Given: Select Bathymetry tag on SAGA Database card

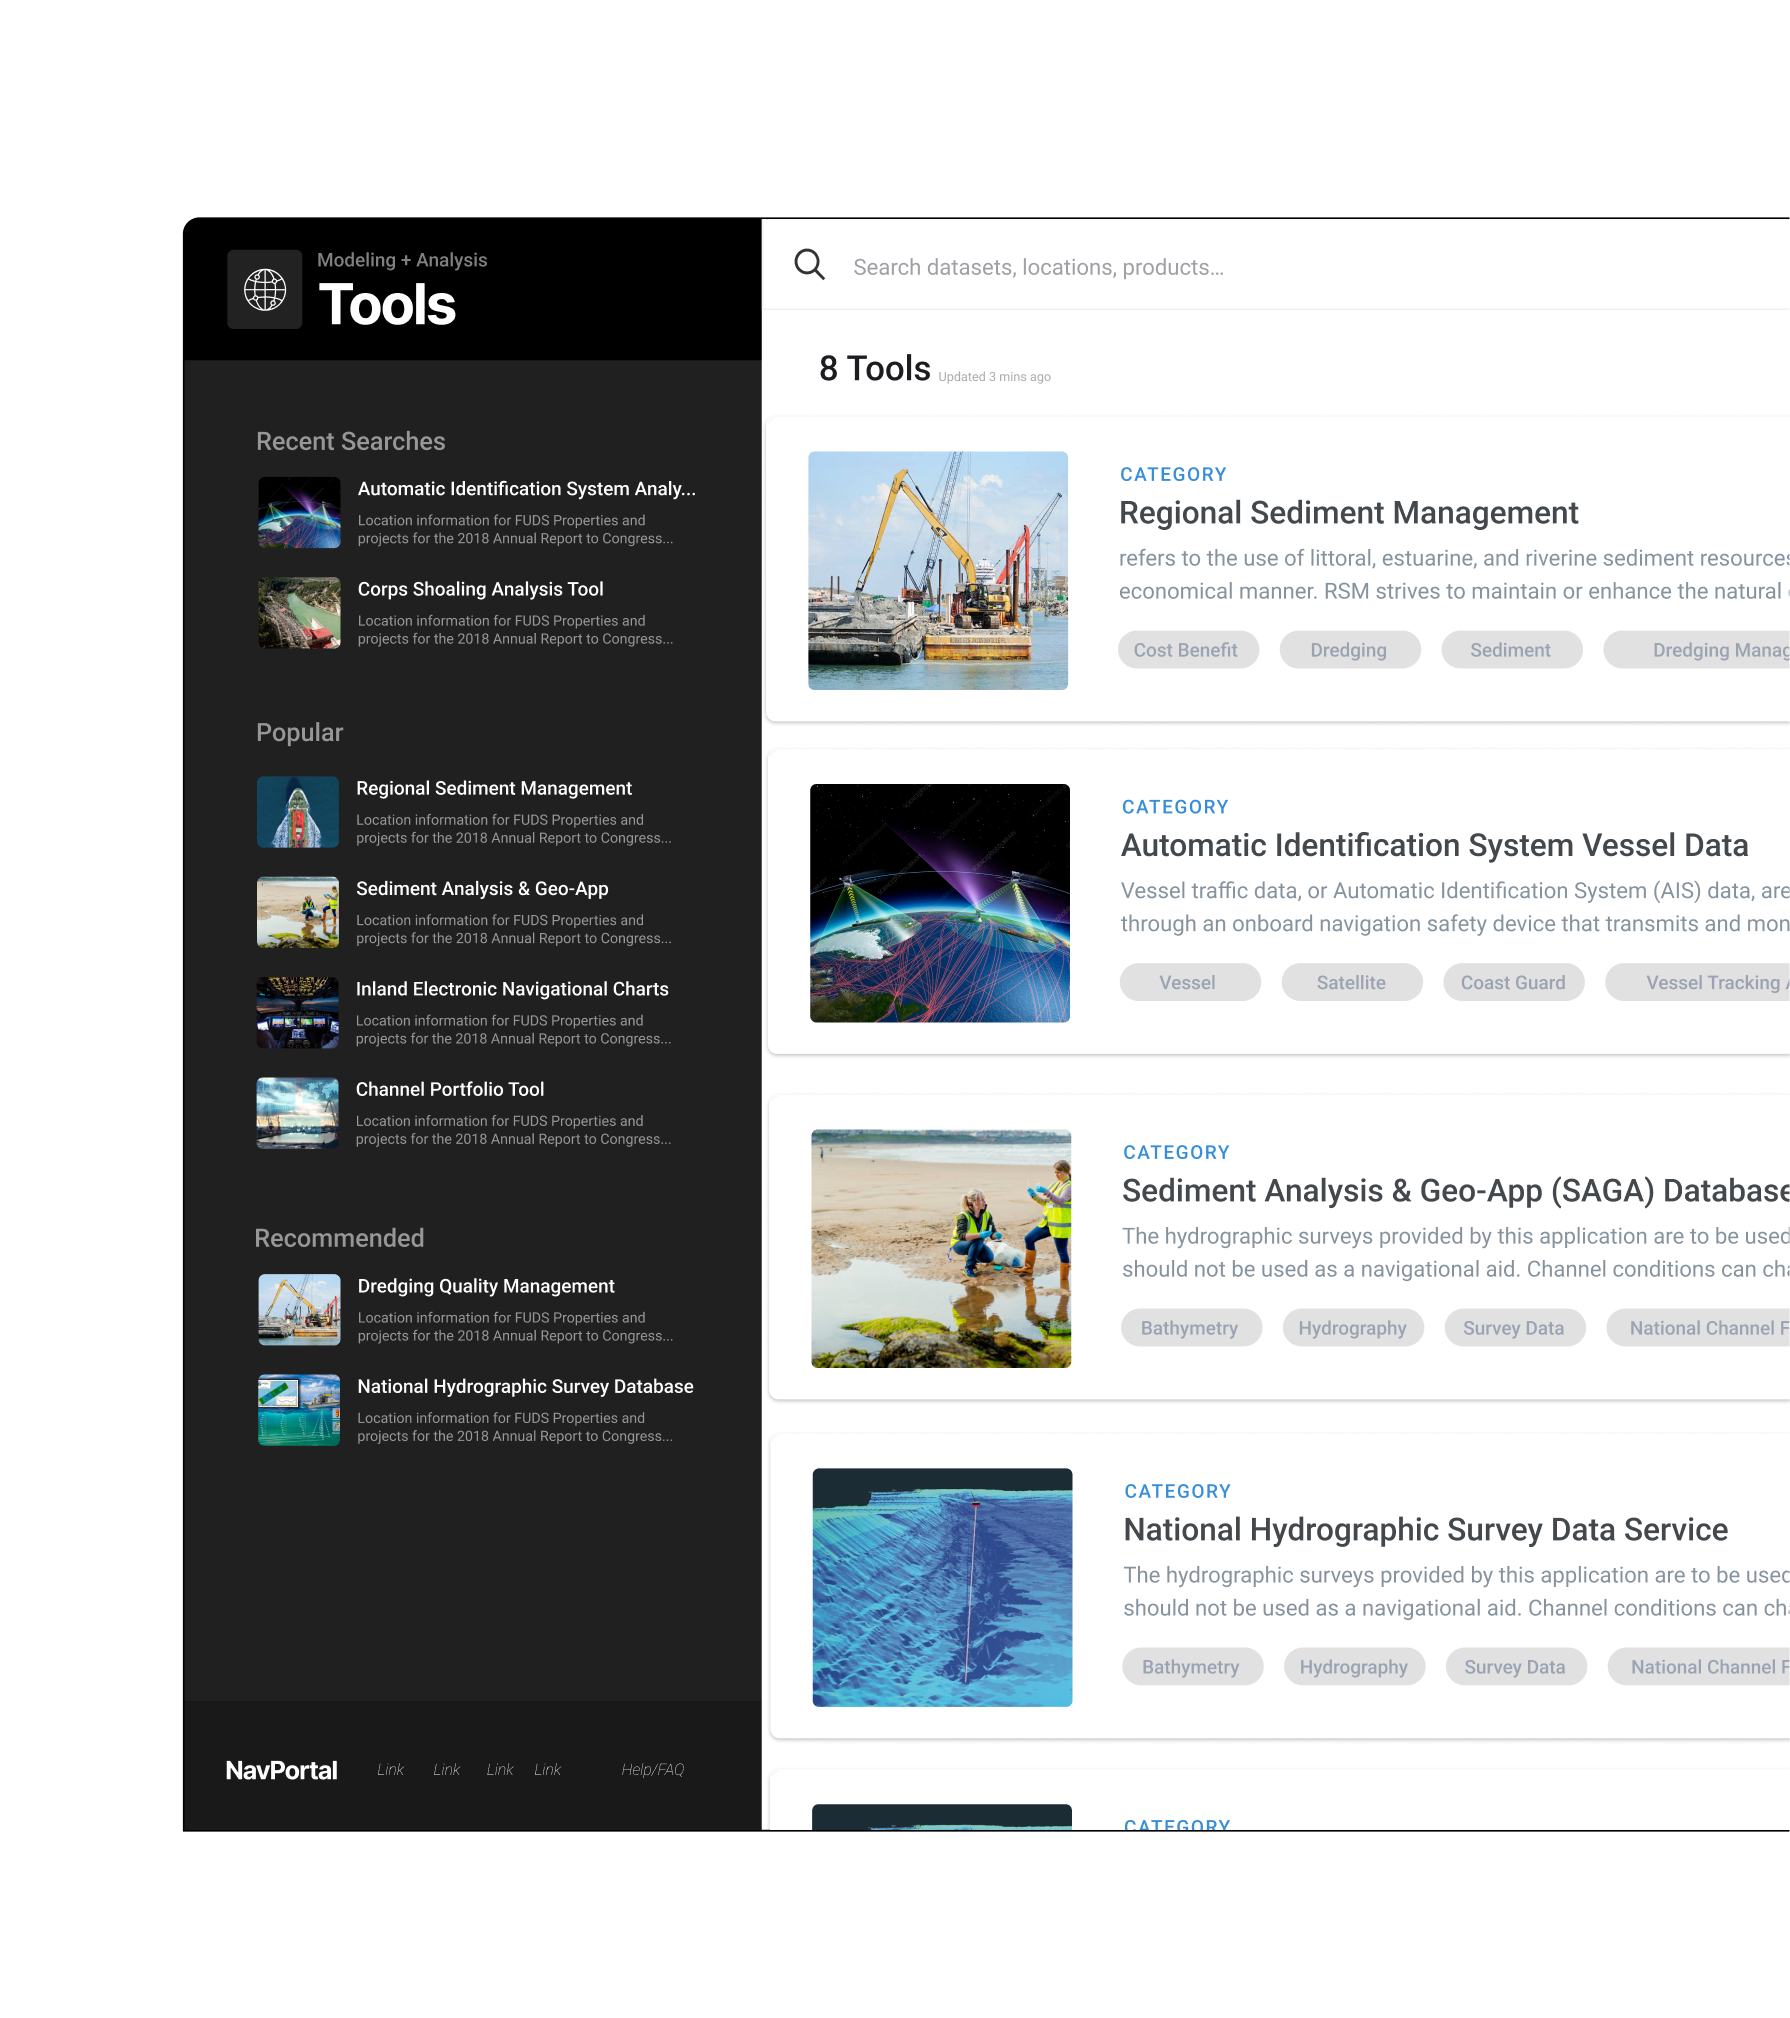Looking at the screenshot, I should (1190, 1328).
